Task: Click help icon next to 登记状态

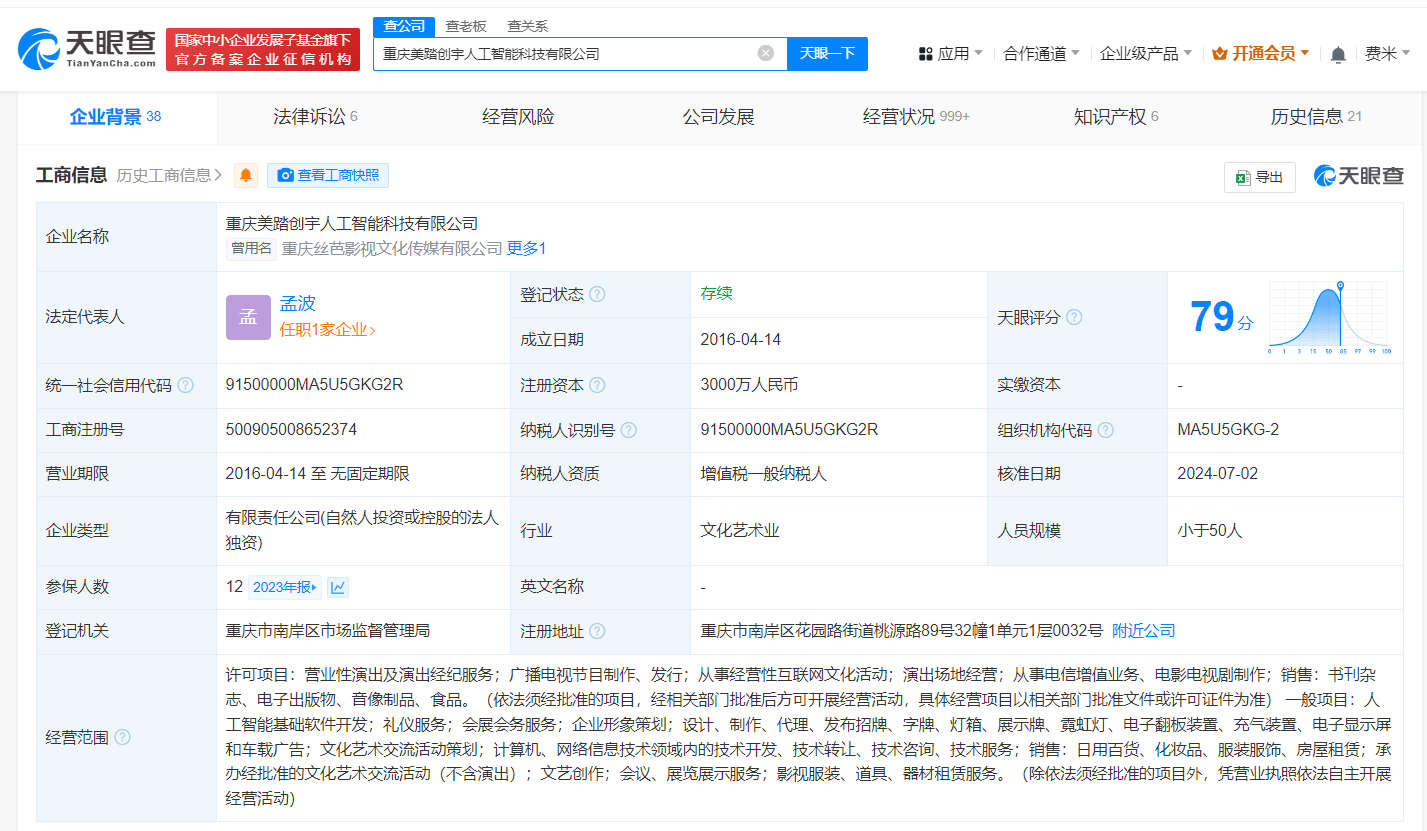Action: coord(597,294)
